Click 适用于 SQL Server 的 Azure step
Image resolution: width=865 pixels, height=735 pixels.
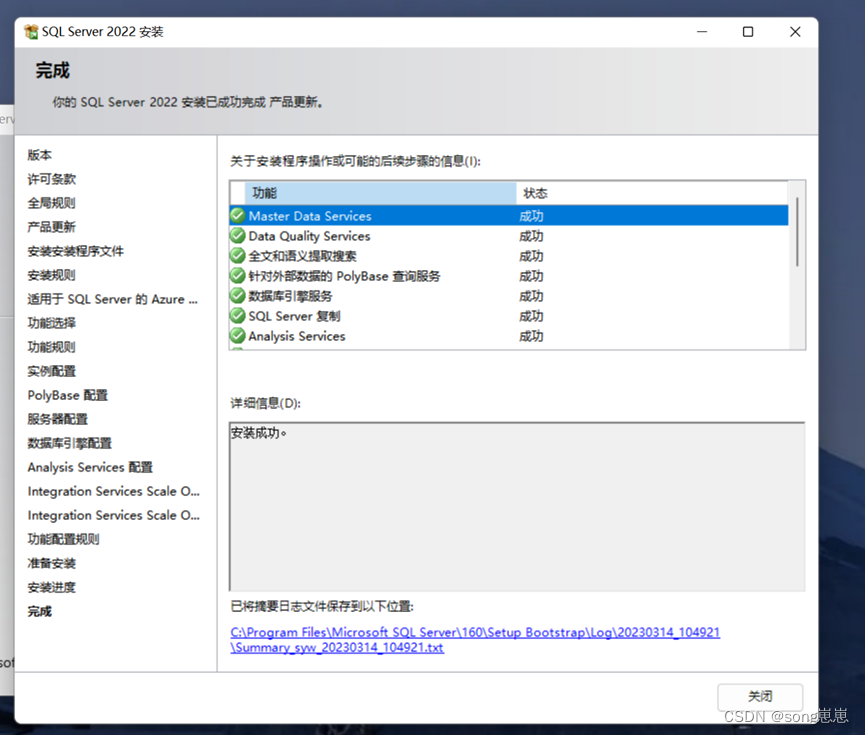pos(113,299)
